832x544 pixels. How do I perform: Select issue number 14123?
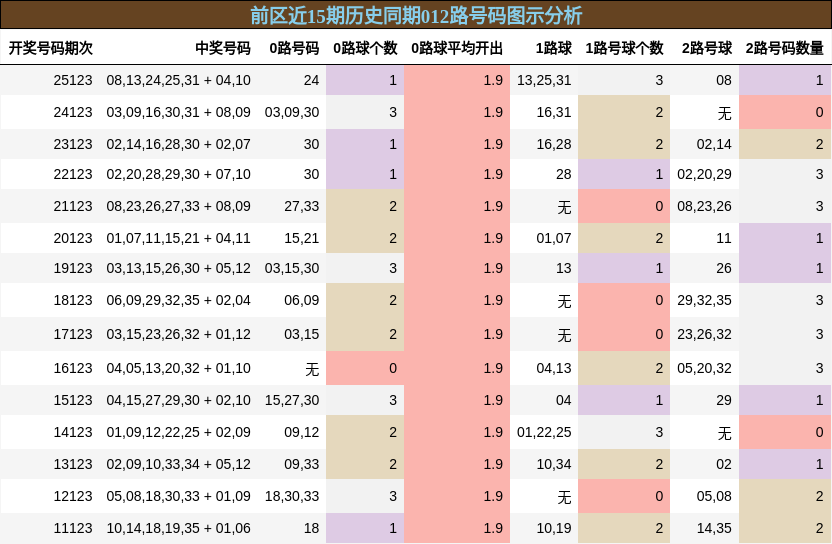click(73, 432)
